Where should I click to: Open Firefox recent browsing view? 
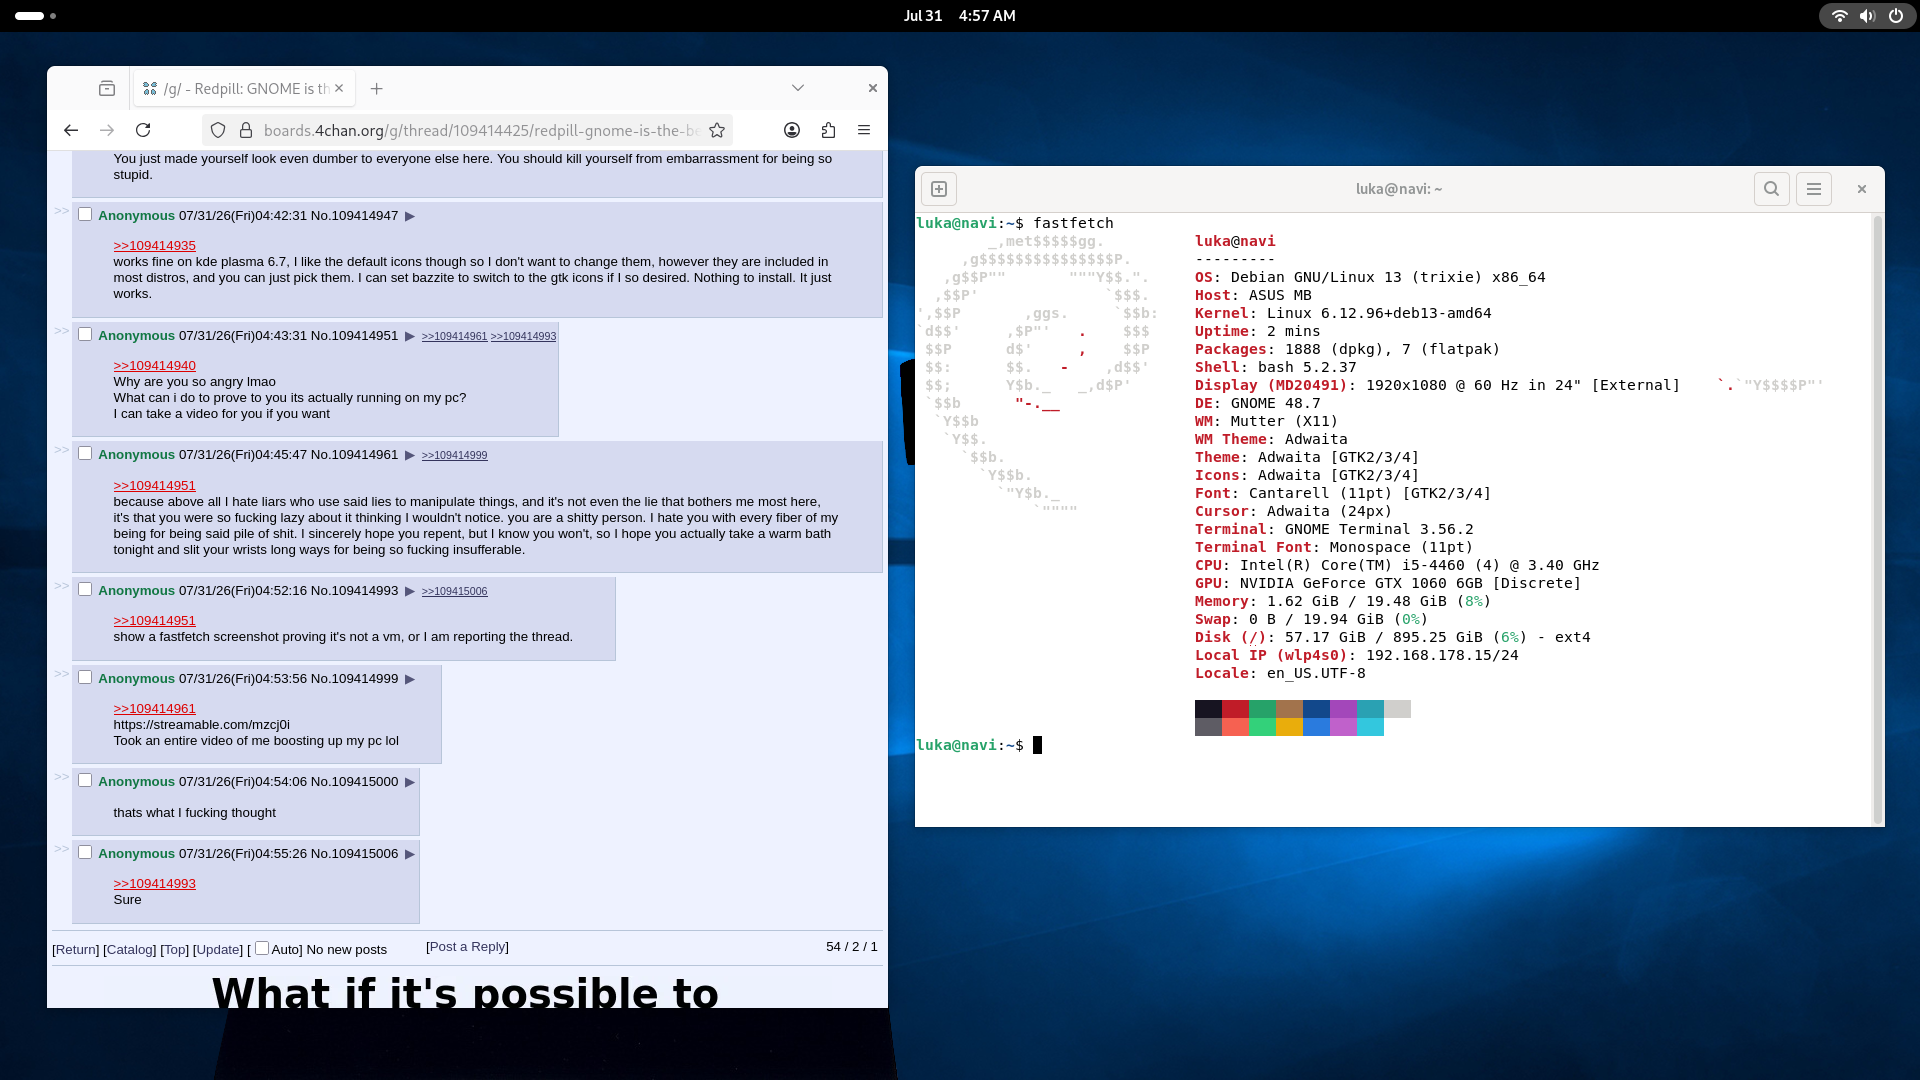coord(107,88)
